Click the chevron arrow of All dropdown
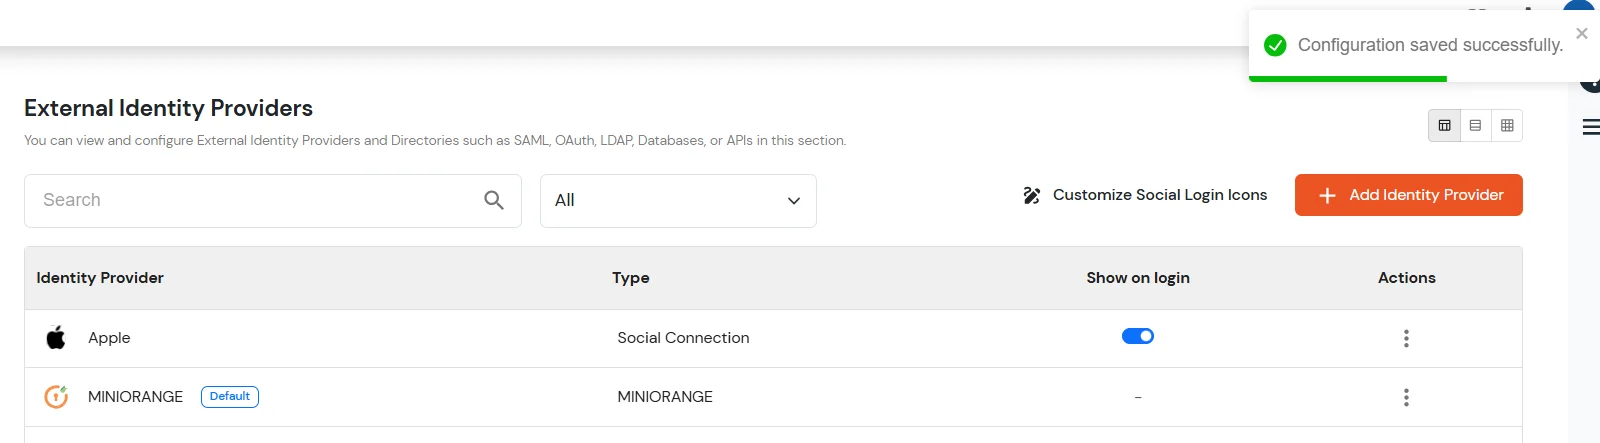 coord(794,201)
